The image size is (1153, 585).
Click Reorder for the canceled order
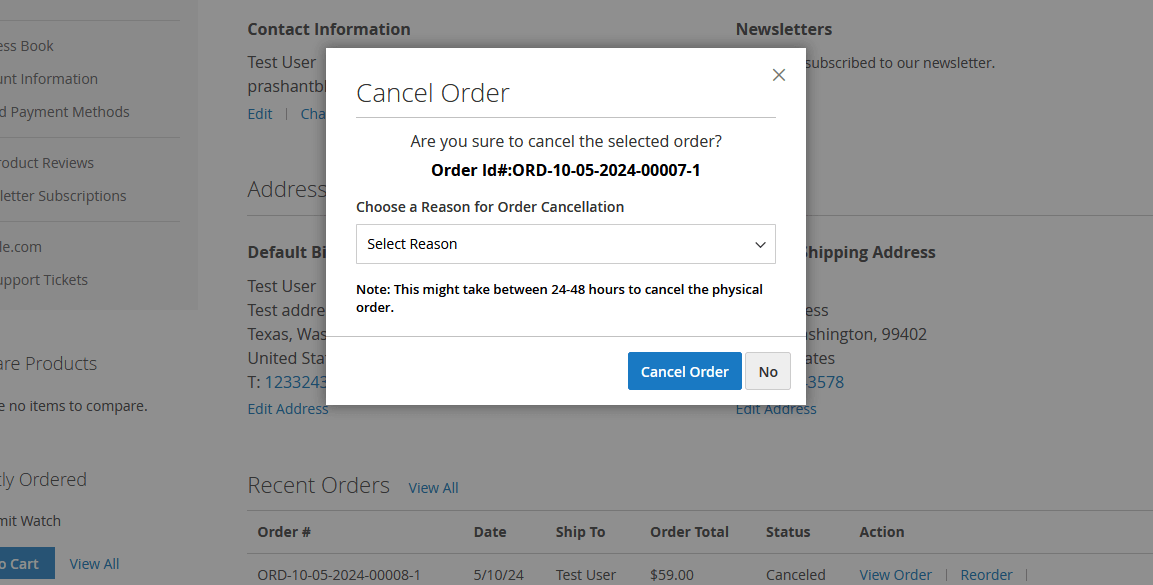pos(986,575)
